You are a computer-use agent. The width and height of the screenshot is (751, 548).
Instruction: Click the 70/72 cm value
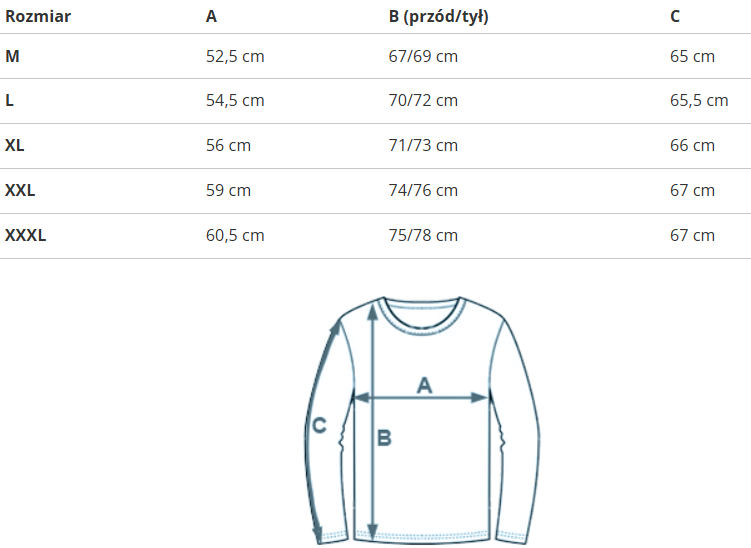[x=423, y=101]
